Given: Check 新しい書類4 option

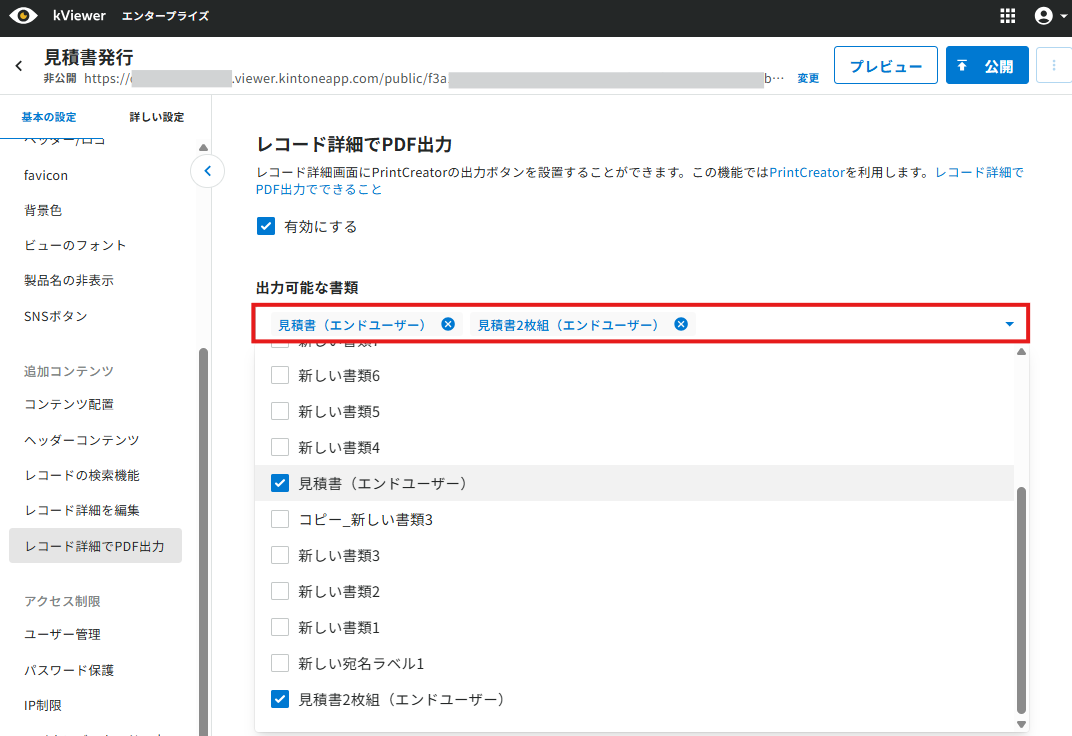Looking at the screenshot, I should click(x=280, y=447).
